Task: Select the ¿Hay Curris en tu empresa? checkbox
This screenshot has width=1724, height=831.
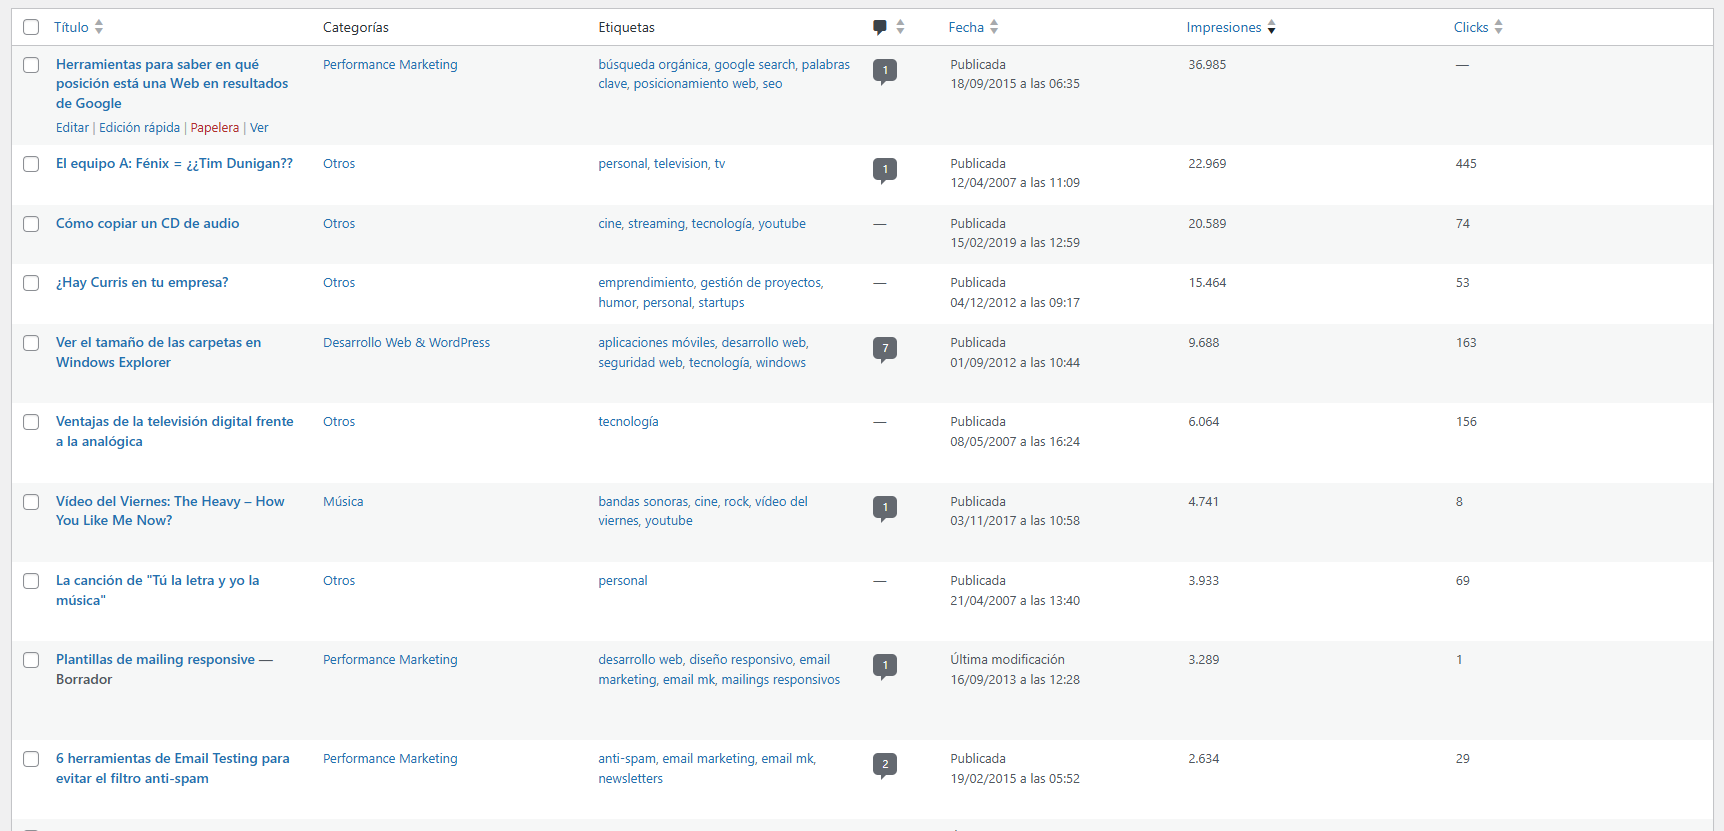Action: [31, 283]
